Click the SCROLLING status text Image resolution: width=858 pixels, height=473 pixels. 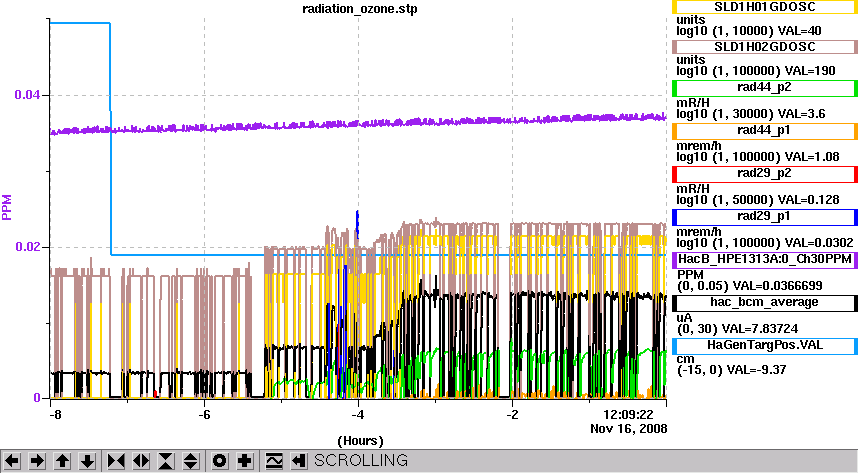(361, 460)
